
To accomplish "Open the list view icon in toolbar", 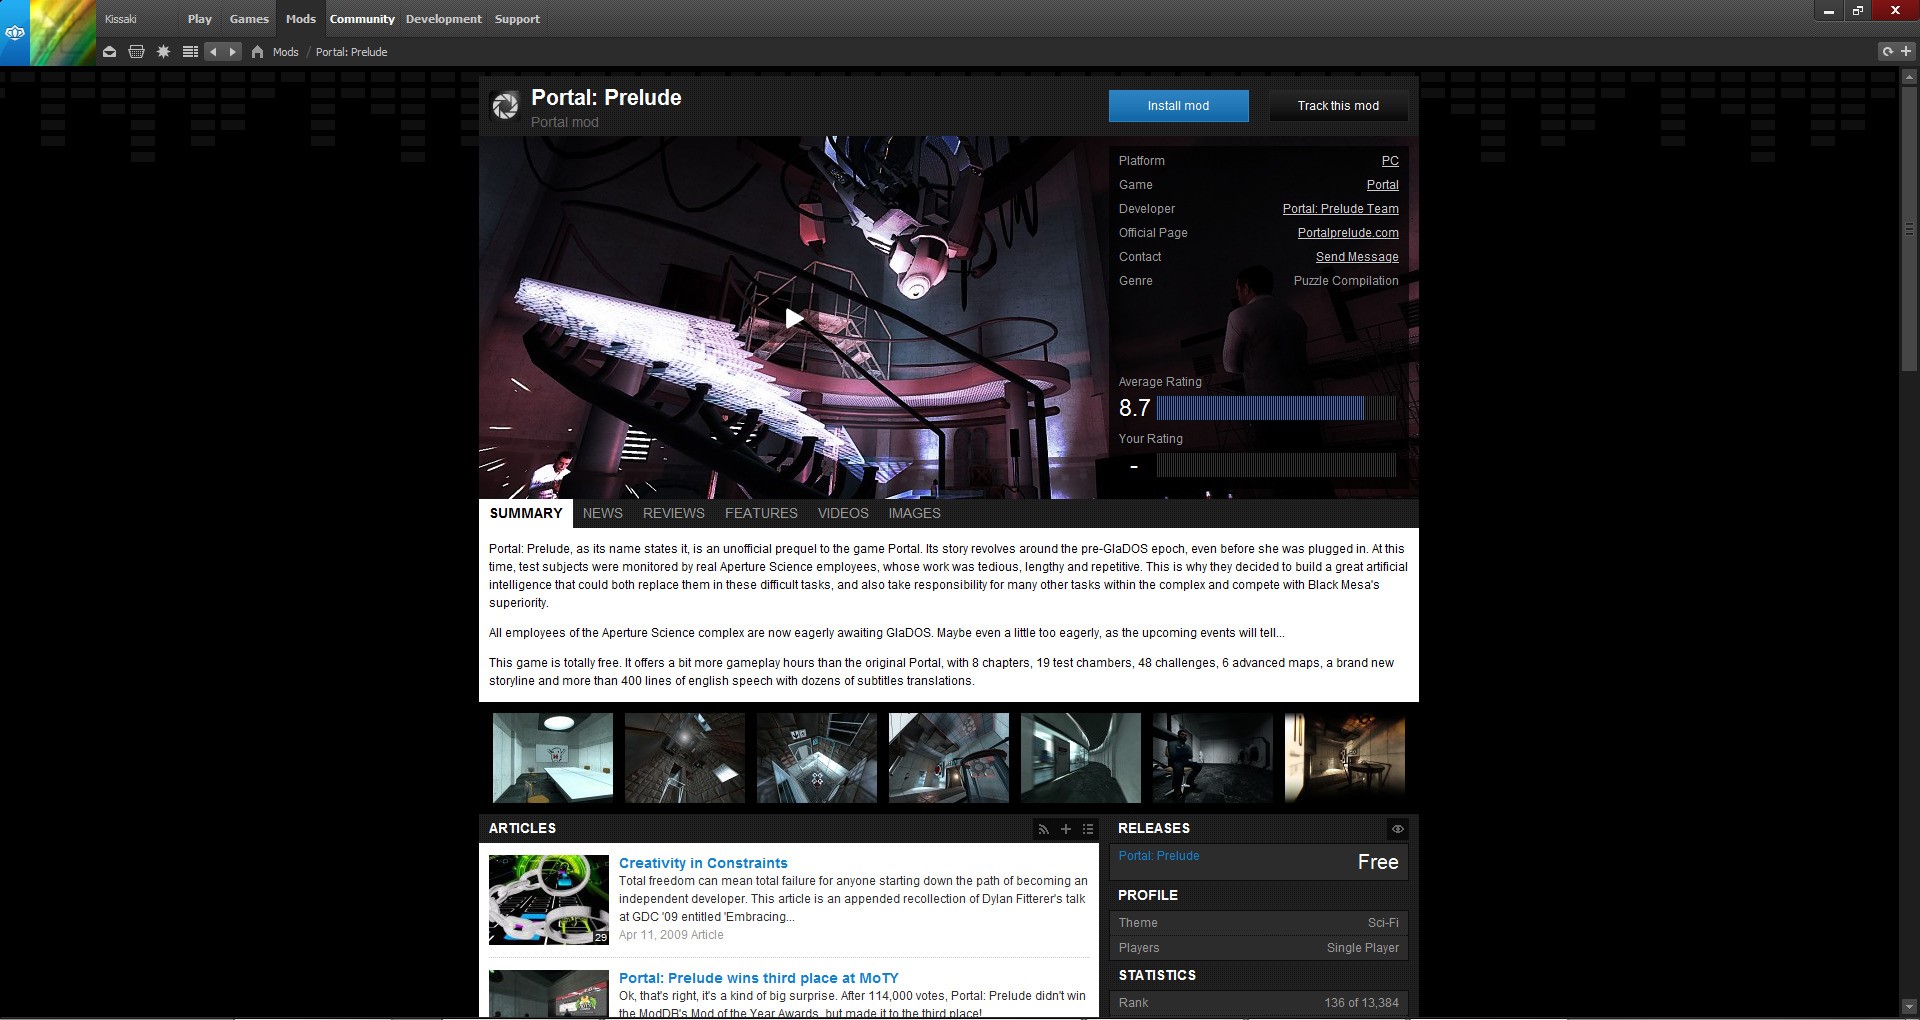I will [190, 52].
